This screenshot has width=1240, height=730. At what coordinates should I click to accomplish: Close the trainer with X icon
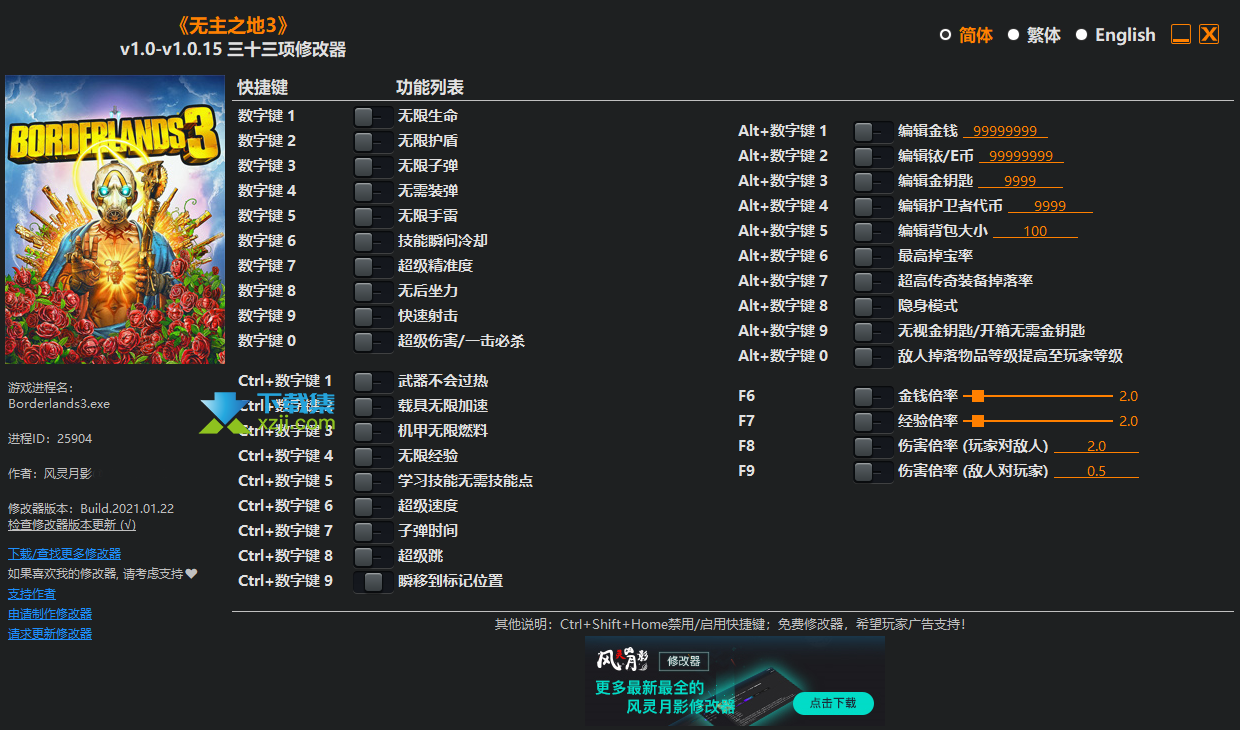click(x=1209, y=34)
